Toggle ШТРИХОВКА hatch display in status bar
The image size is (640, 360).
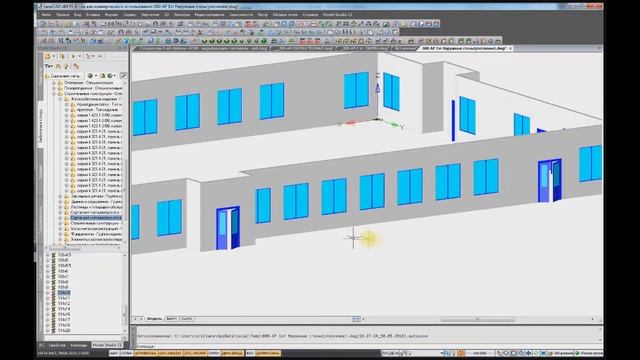(x=268, y=353)
